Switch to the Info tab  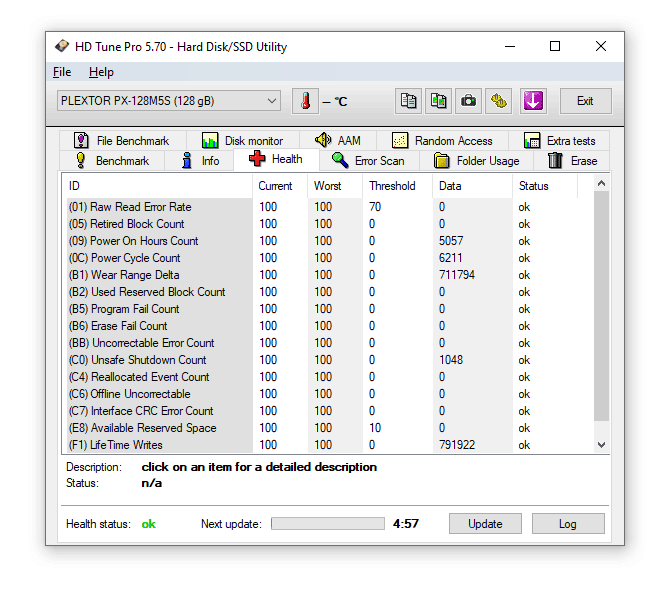pyautogui.click(x=200, y=161)
